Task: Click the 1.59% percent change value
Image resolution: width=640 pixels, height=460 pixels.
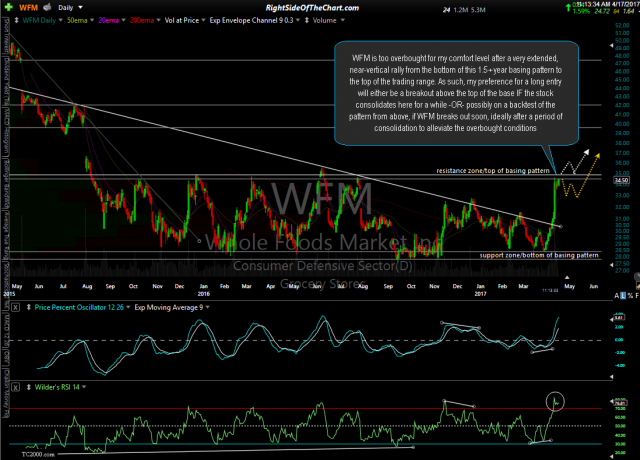Action: coord(581,11)
